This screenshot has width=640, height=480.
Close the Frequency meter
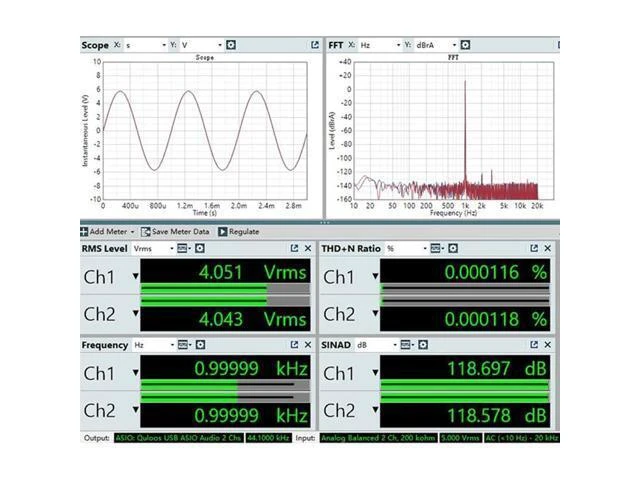[x=308, y=345]
